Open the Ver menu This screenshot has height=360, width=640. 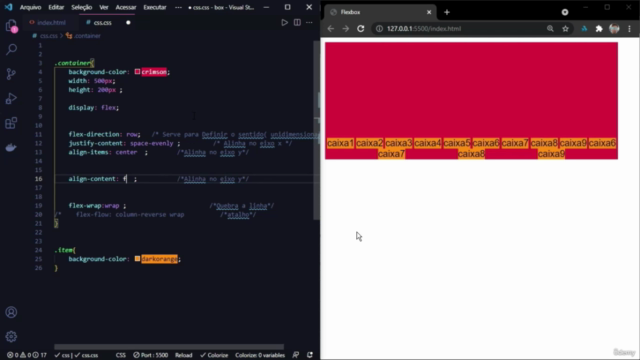[x=104, y=7]
